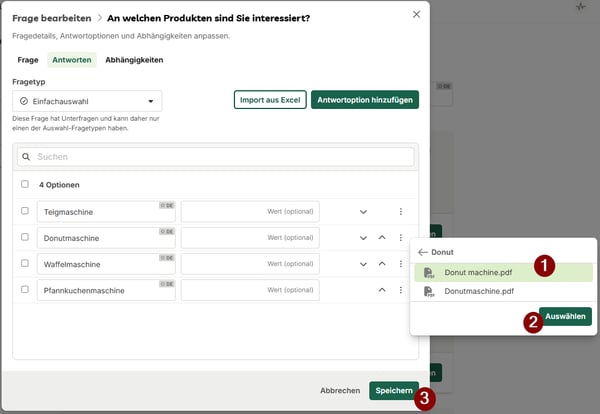Click the '4 Optionen' label

pyautogui.click(x=59, y=185)
